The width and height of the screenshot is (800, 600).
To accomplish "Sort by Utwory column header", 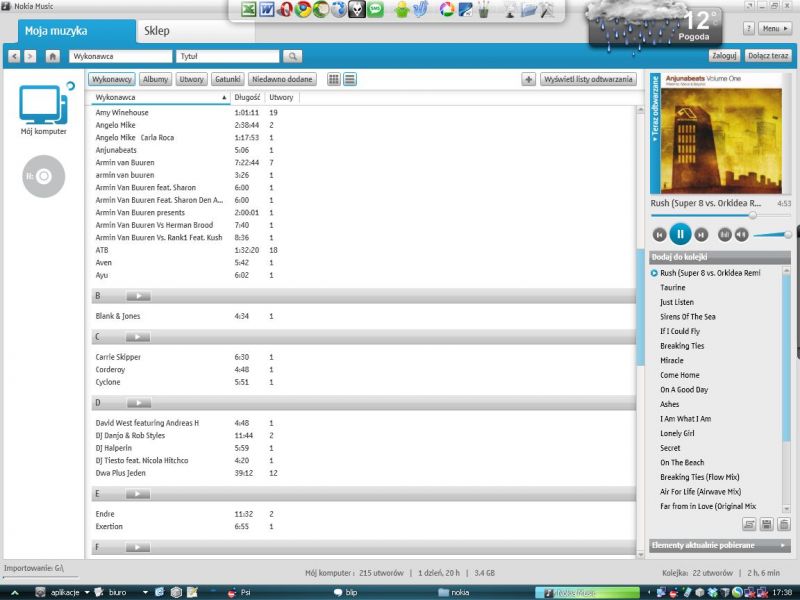I will click(x=282, y=97).
